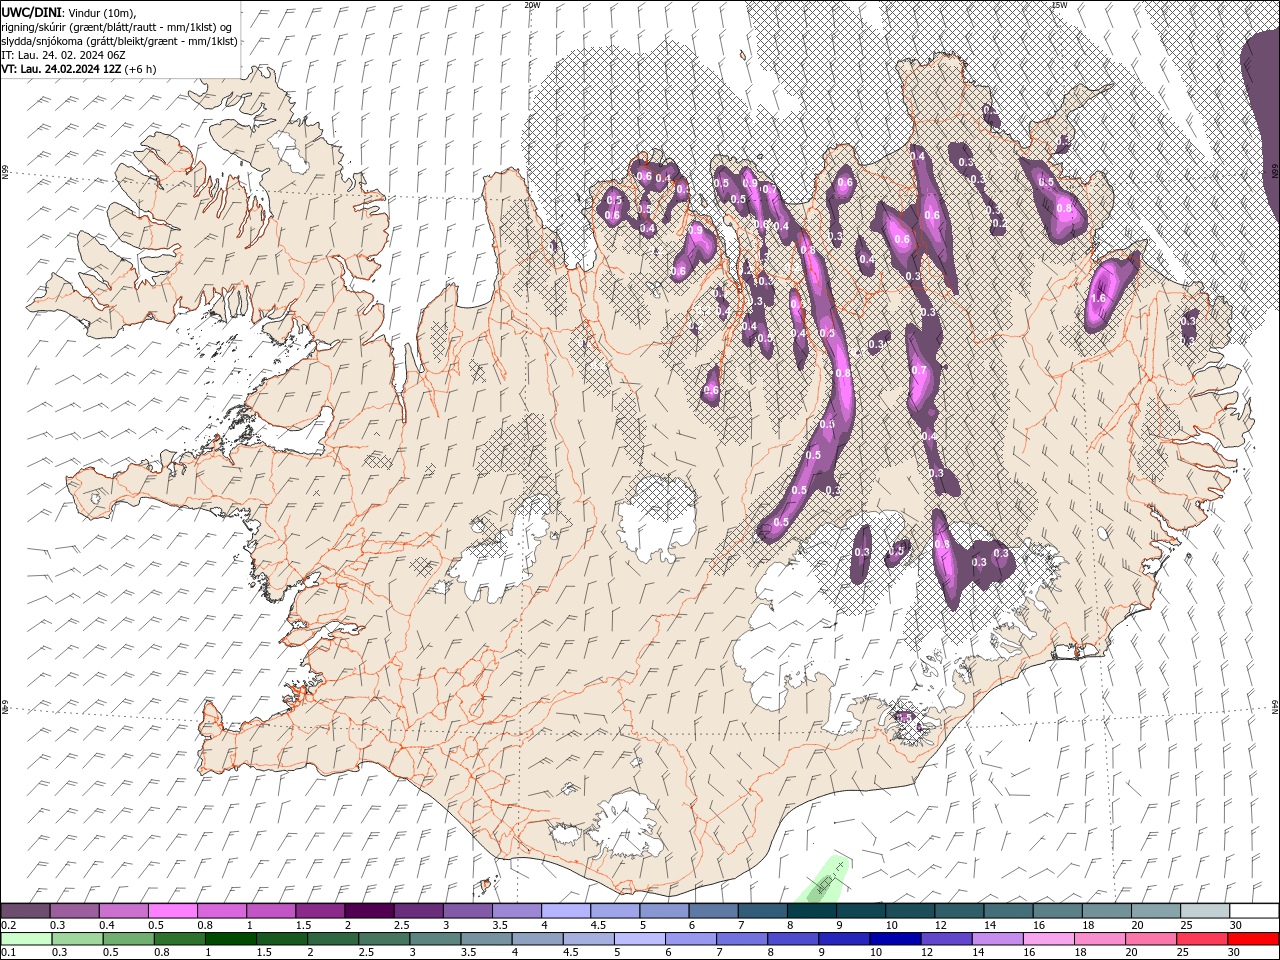Pick the light grey snow swatch starting at 25
Viewport: 1280px width, 960px height.
[1204, 911]
